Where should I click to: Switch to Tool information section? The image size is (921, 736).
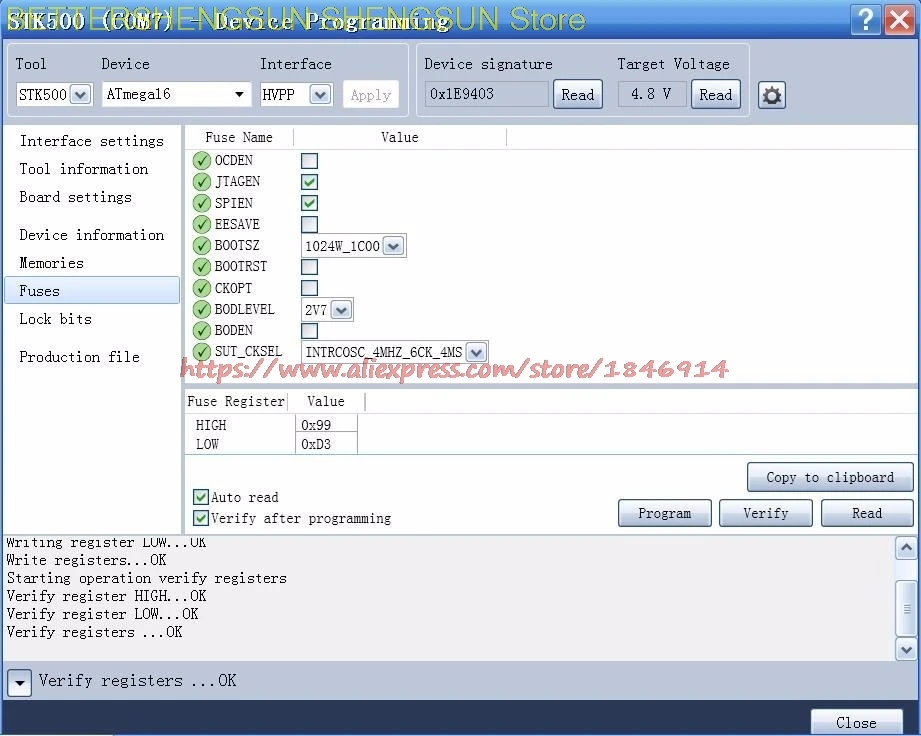[x=83, y=169]
